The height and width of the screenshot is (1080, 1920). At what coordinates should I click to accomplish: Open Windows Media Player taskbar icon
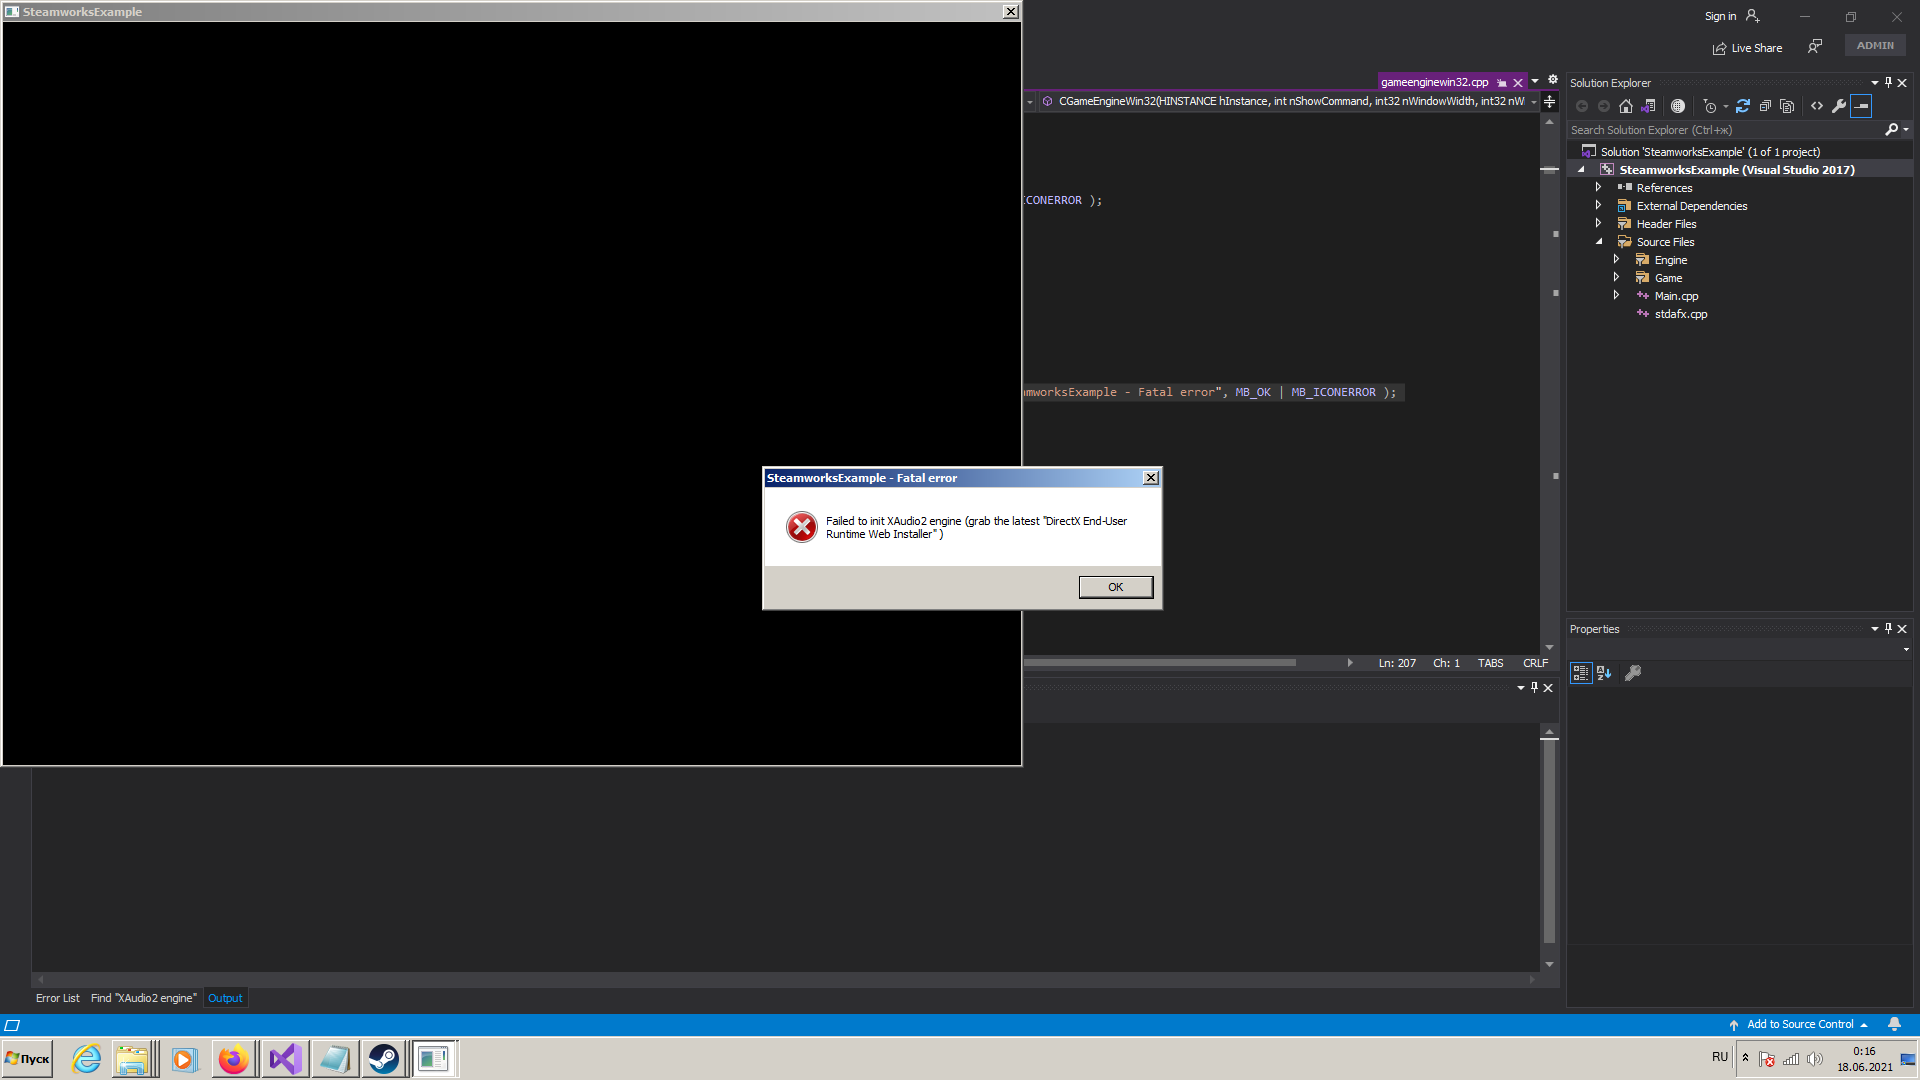[x=183, y=1059]
